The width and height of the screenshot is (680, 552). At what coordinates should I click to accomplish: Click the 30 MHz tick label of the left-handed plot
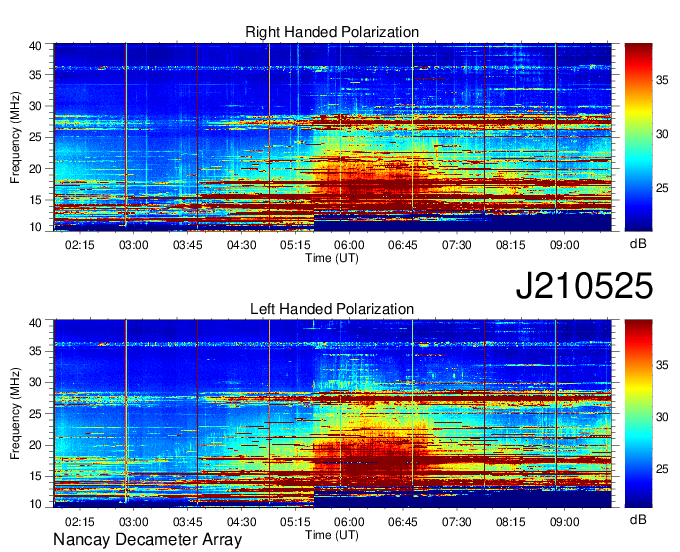(x=35, y=382)
